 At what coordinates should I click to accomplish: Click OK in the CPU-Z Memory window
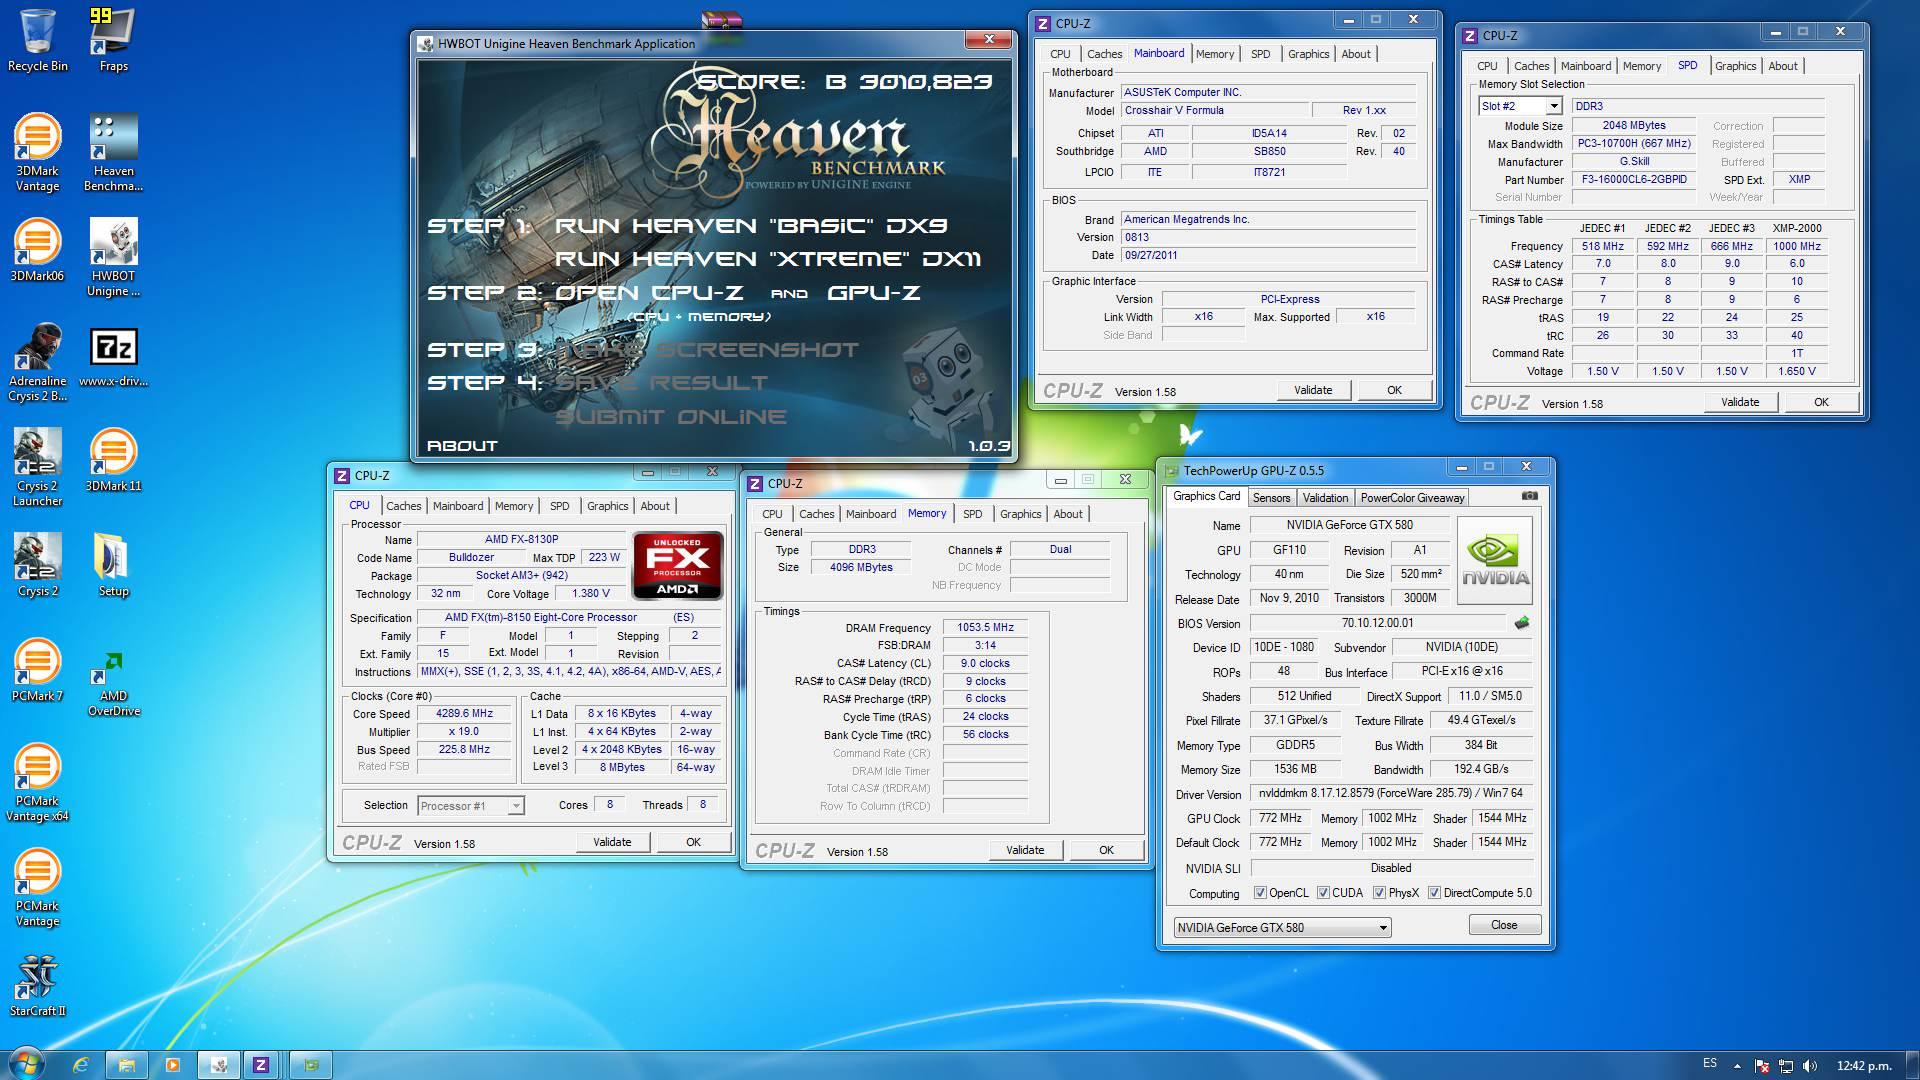[x=1106, y=850]
